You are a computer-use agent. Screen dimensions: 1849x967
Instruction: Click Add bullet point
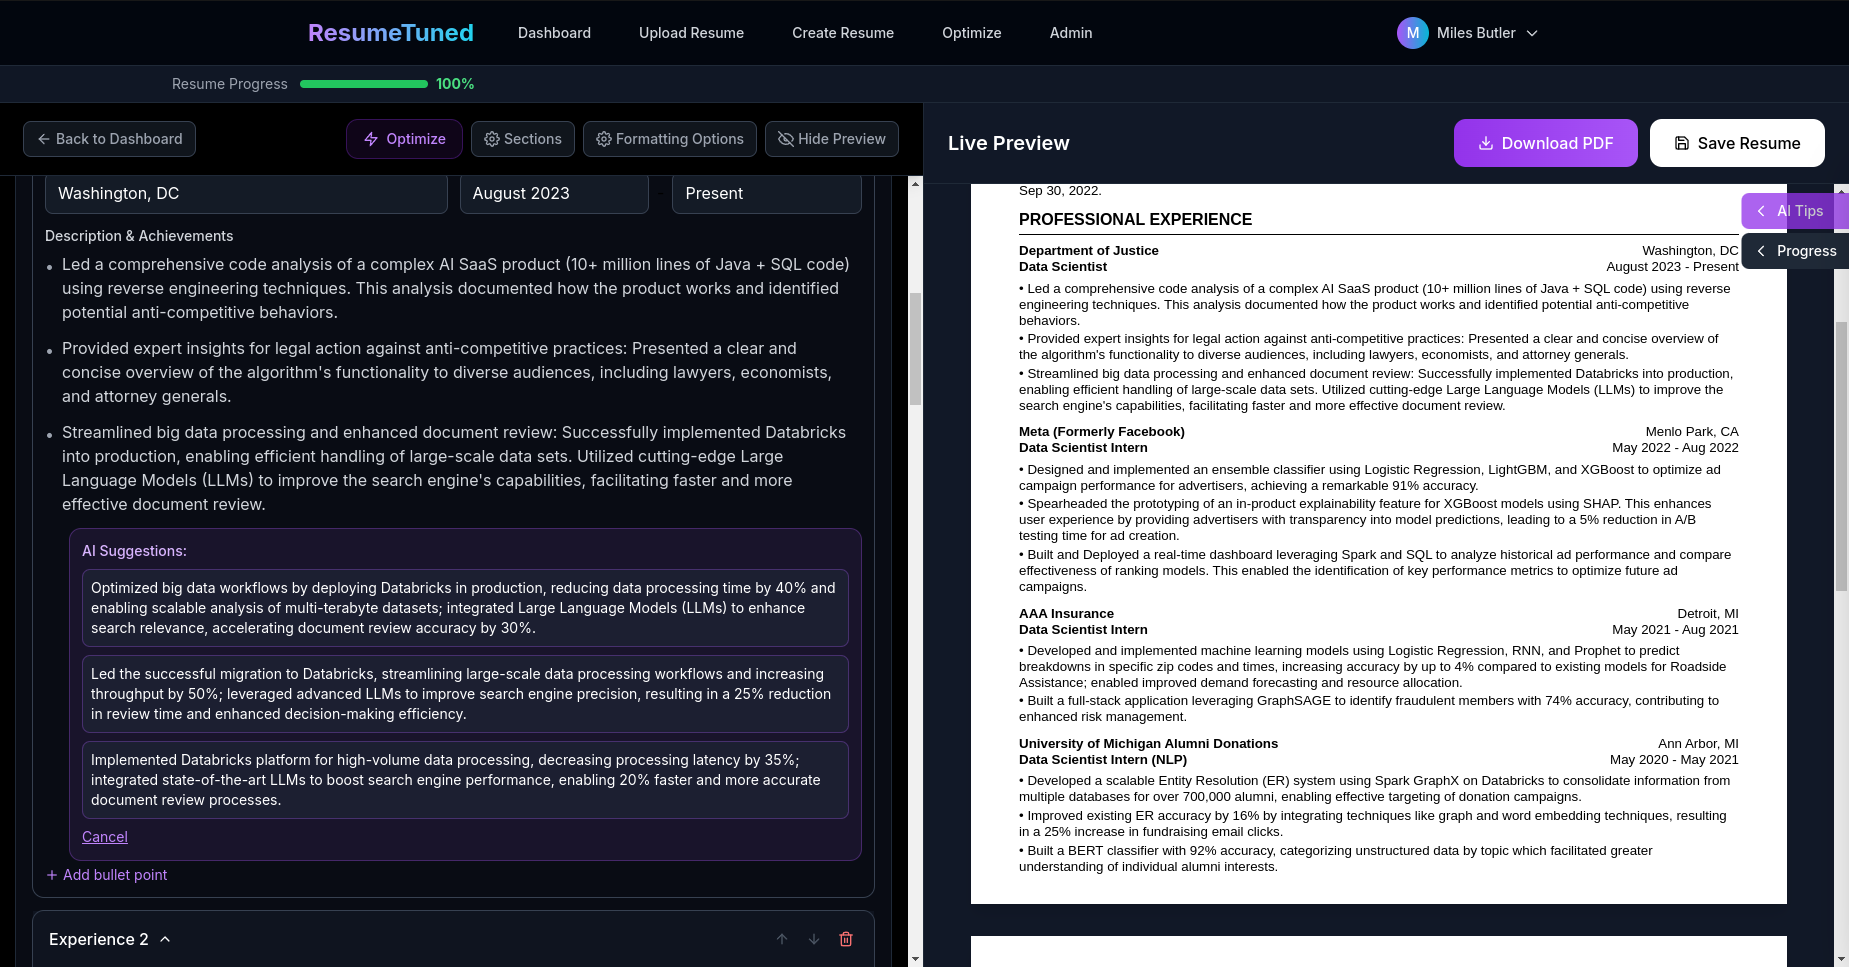107,875
